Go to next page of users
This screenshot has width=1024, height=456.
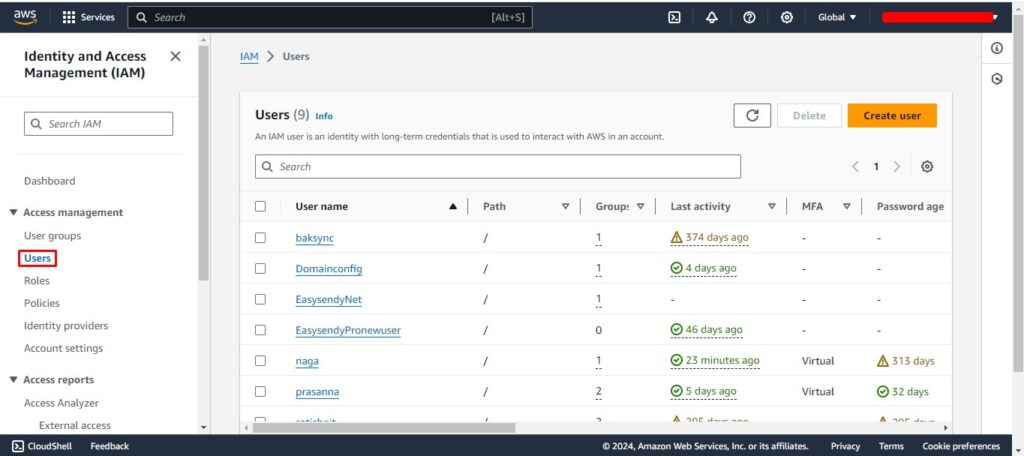coord(897,167)
